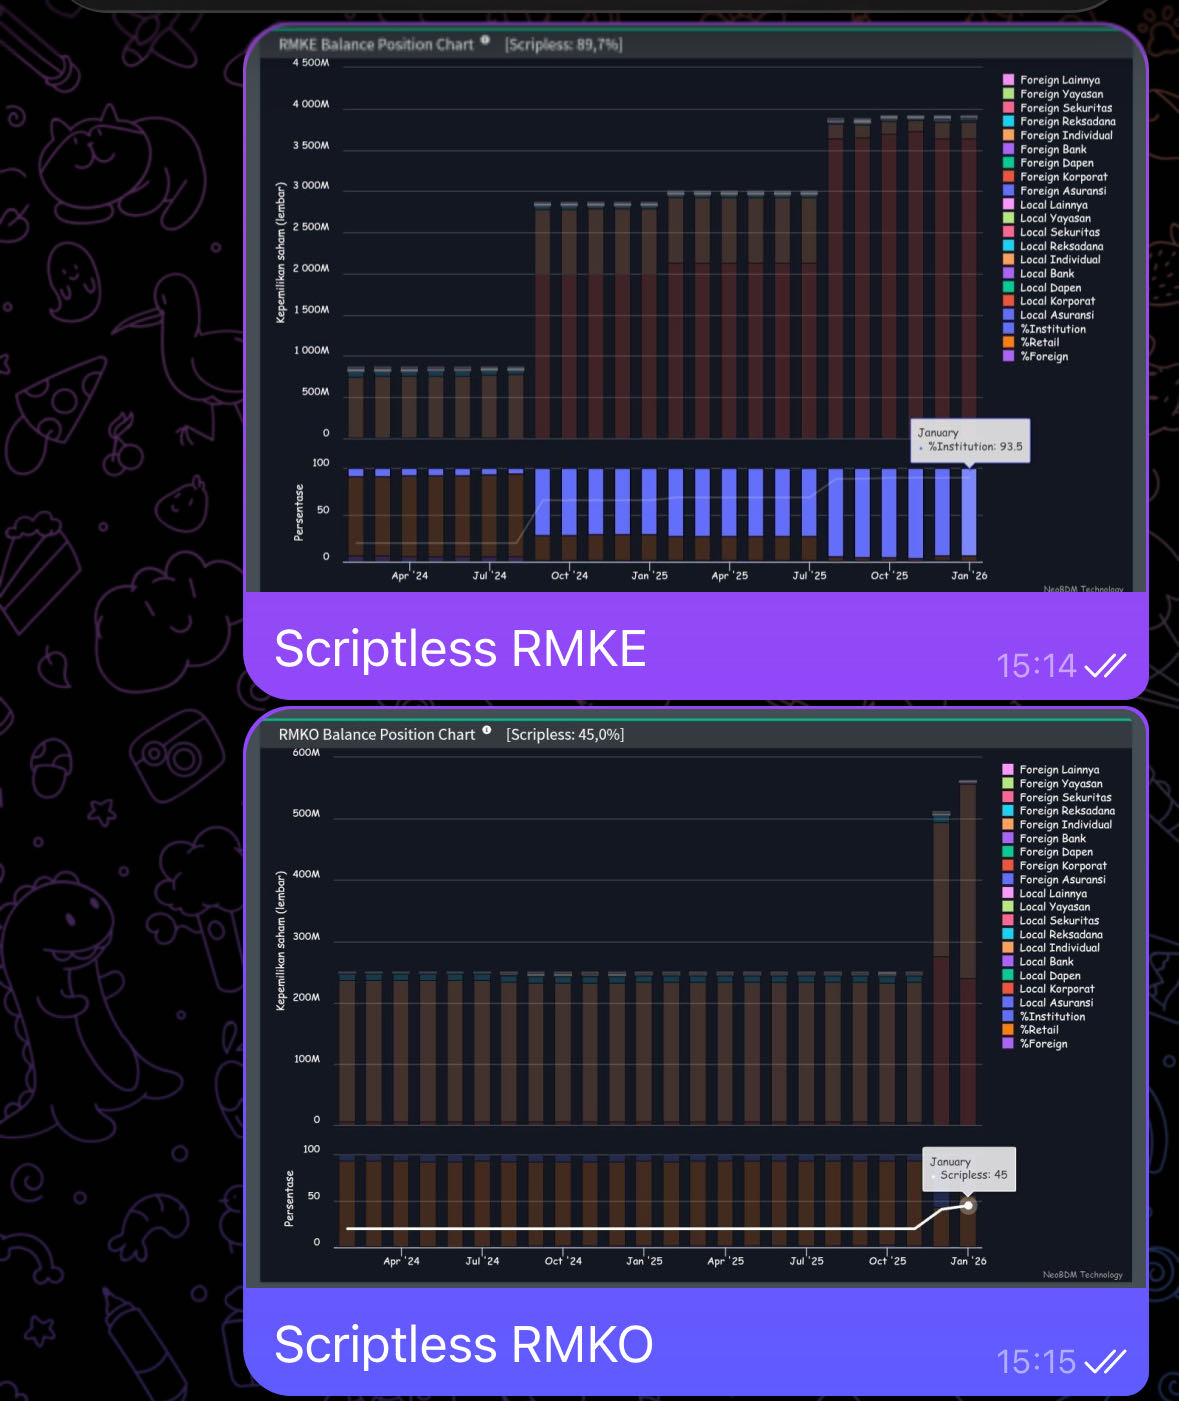The image size is (1179, 1401).
Task: Toggle Foreign Korporat series in RMKE legend
Action: click(x=1055, y=177)
